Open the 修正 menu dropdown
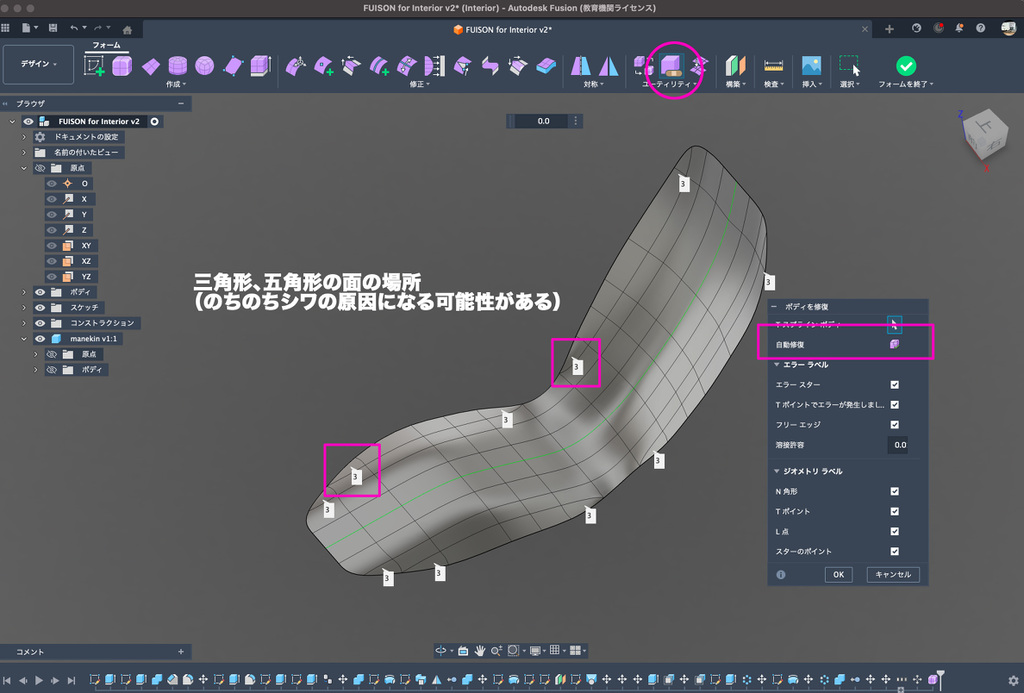 pos(420,85)
